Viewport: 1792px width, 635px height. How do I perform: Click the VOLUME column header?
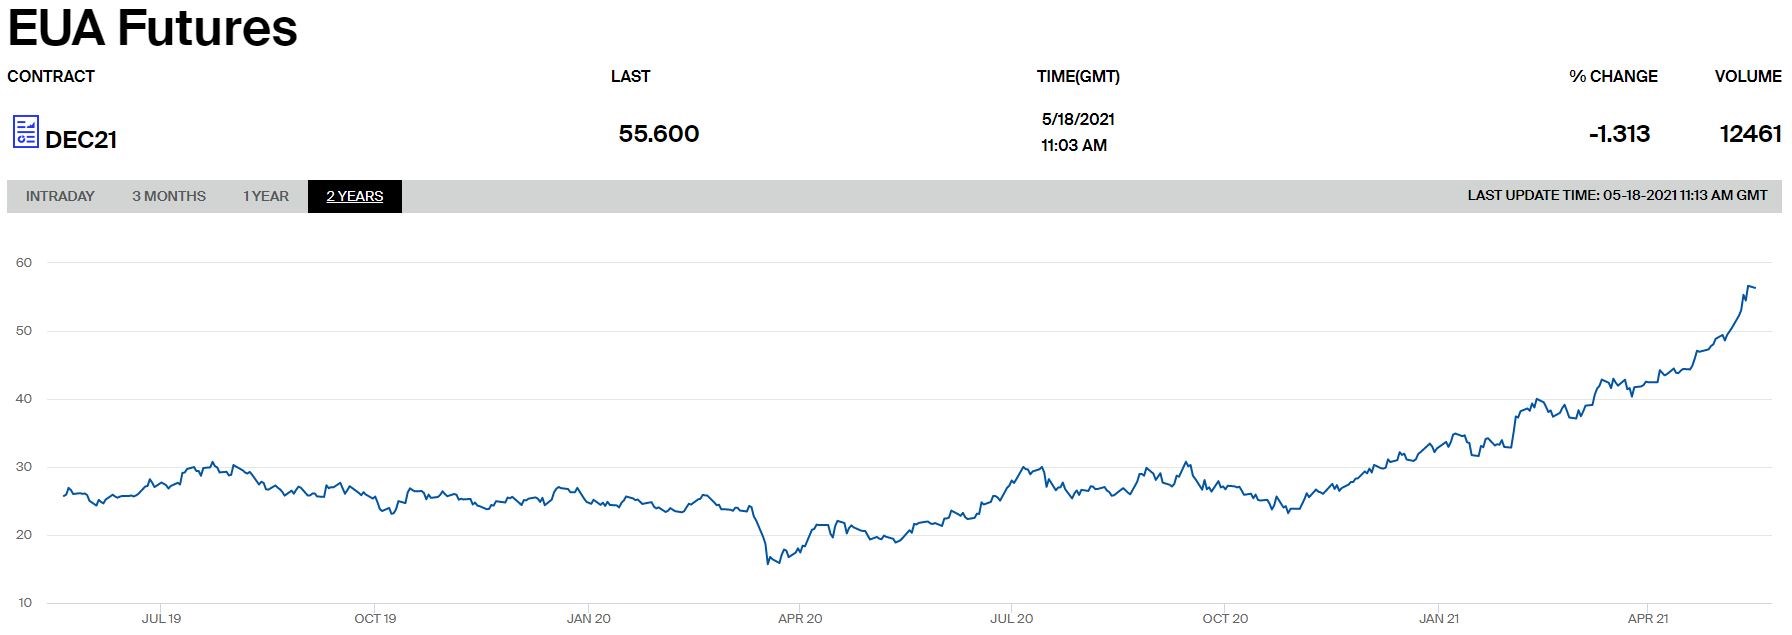click(1747, 76)
